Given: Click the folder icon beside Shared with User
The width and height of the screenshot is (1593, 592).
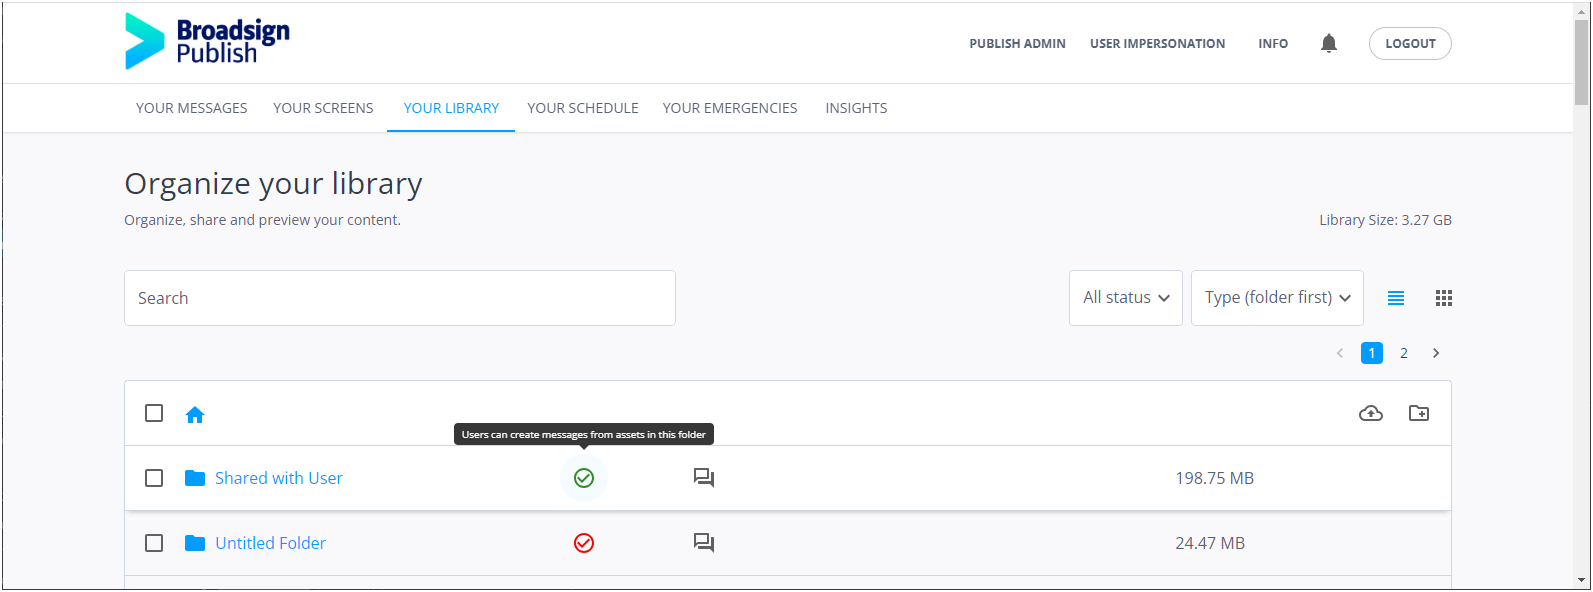Looking at the screenshot, I should (195, 478).
